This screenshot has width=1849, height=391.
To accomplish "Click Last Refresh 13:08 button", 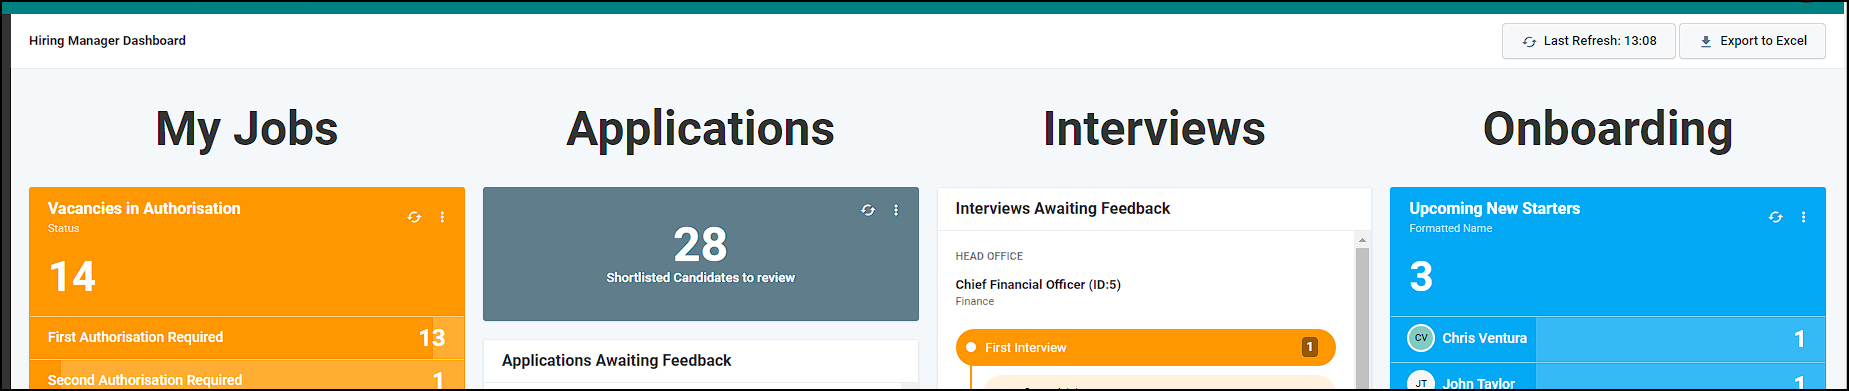I will pyautogui.click(x=1589, y=41).
